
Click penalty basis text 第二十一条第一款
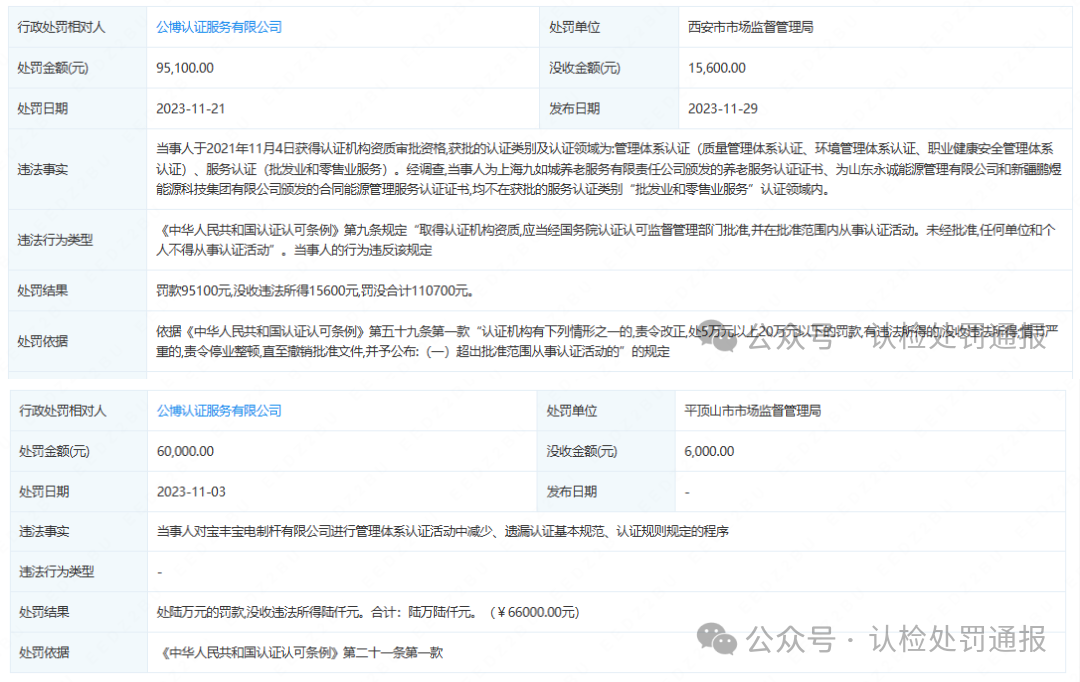coord(300,652)
